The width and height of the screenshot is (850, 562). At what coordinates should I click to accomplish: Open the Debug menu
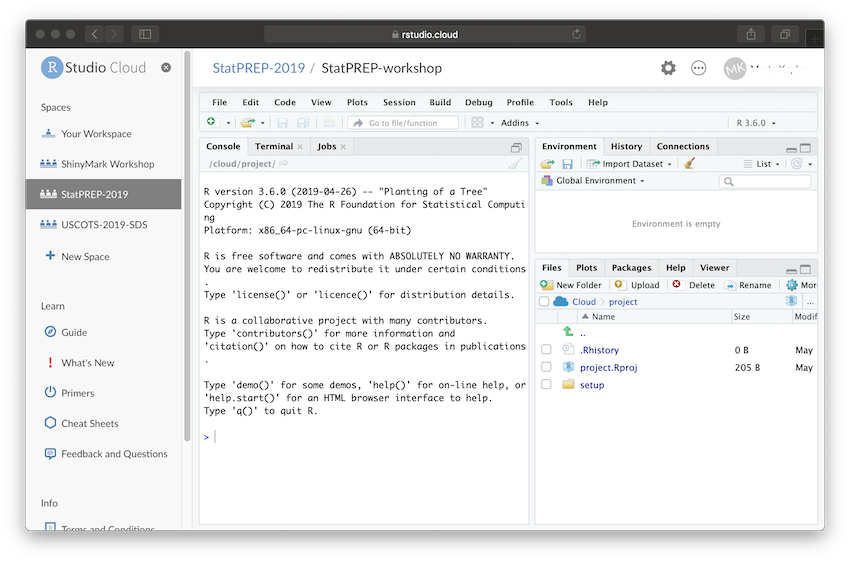point(479,102)
